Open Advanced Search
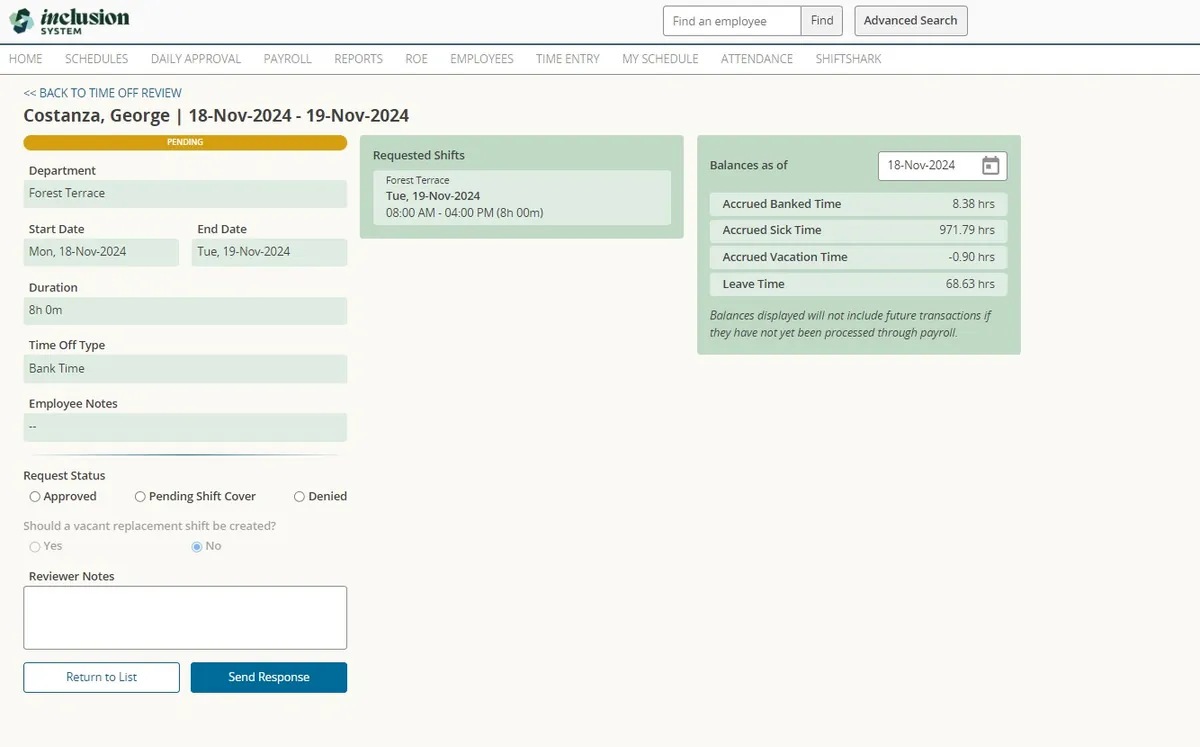This screenshot has width=1200, height=747. point(910,20)
